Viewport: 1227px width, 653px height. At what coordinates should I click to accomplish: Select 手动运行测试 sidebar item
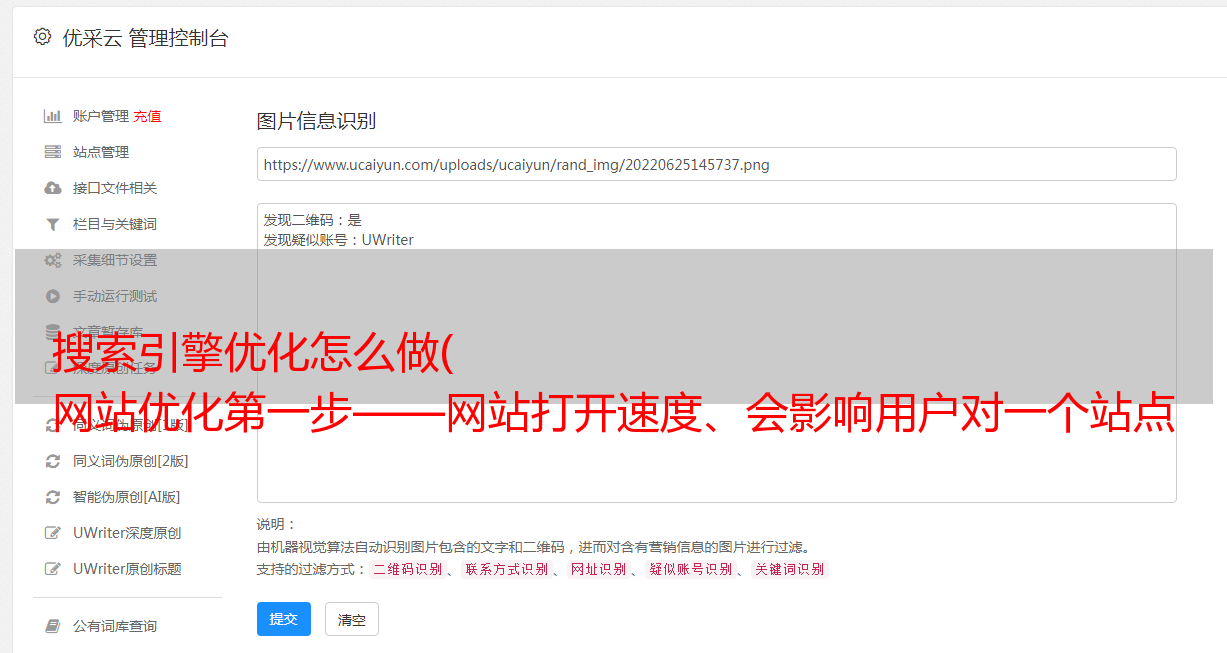pyautogui.click(x=115, y=296)
